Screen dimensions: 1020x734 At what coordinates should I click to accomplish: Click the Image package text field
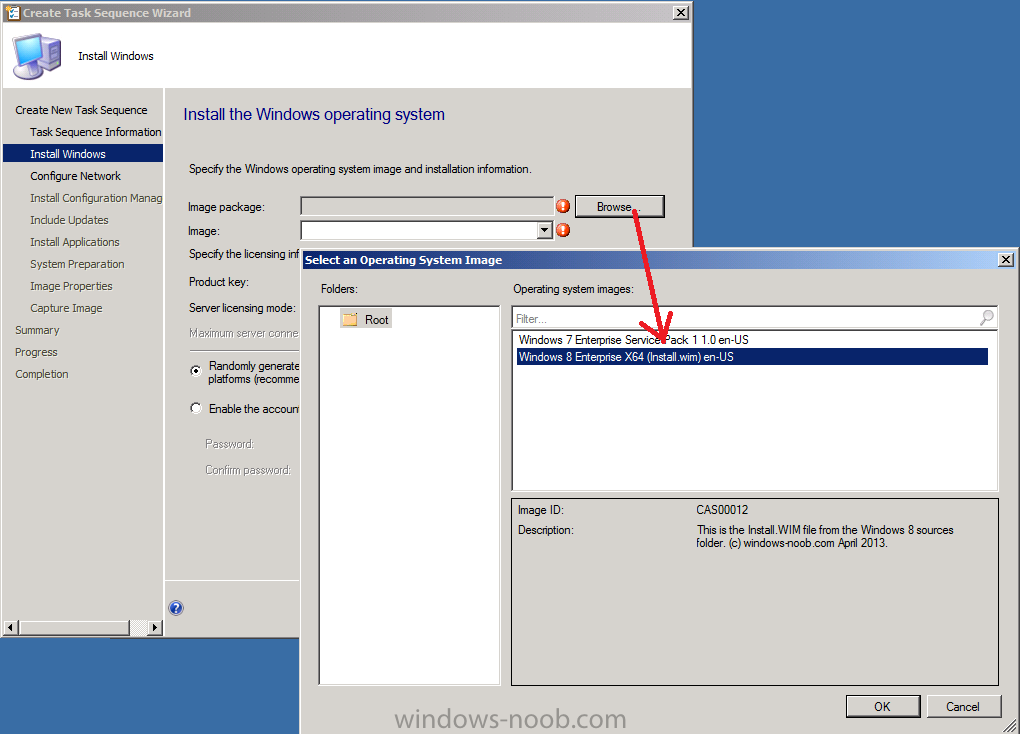pos(427,206)
